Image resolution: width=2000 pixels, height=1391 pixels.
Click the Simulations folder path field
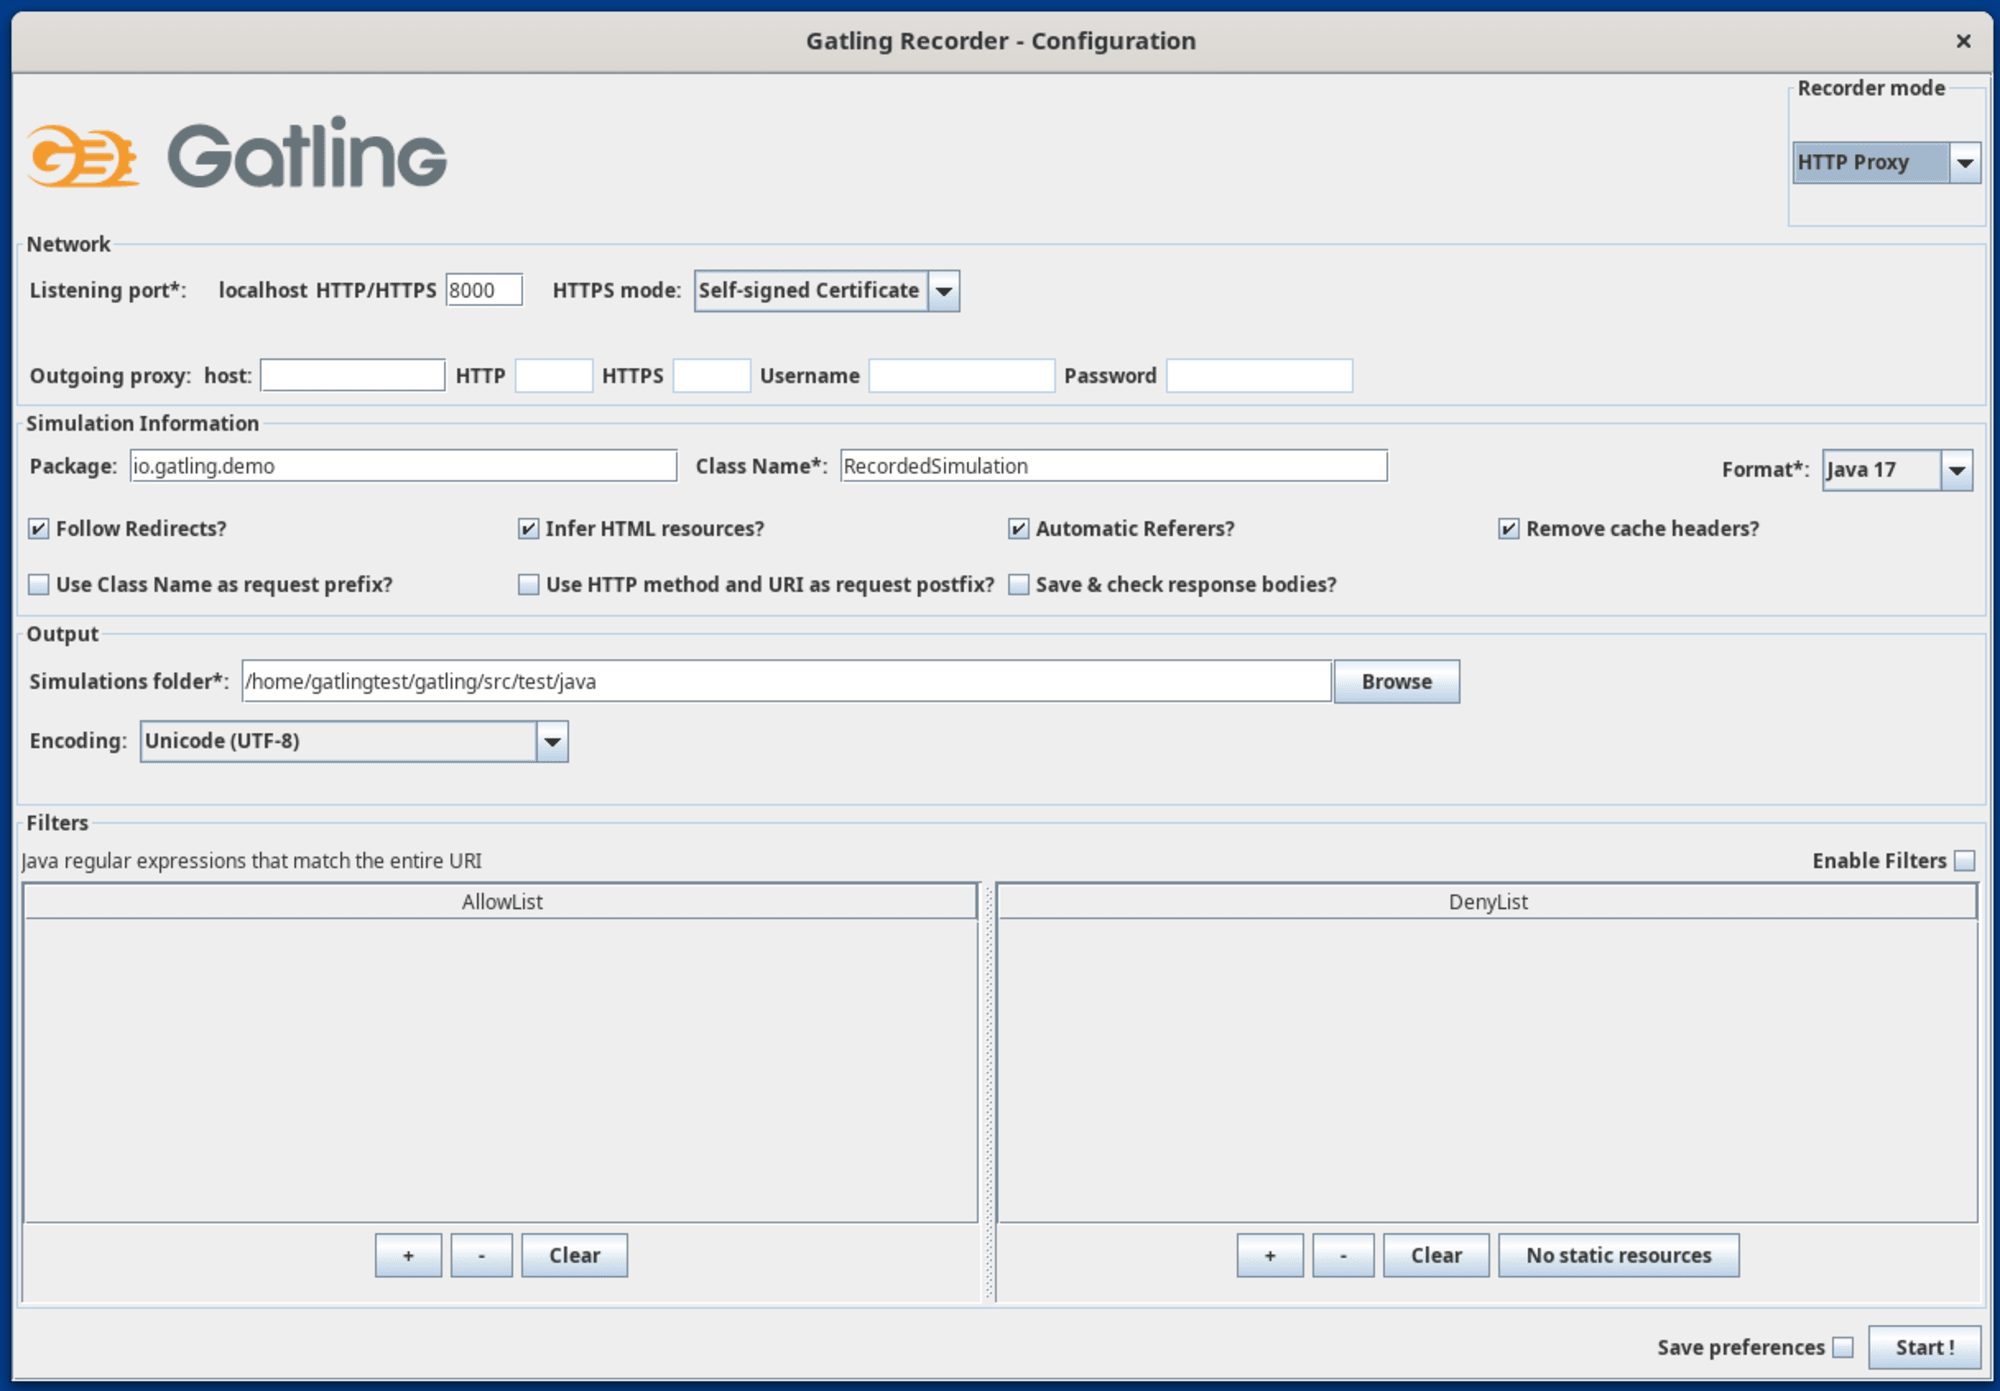pyautogui.click(x=786, y=681)
